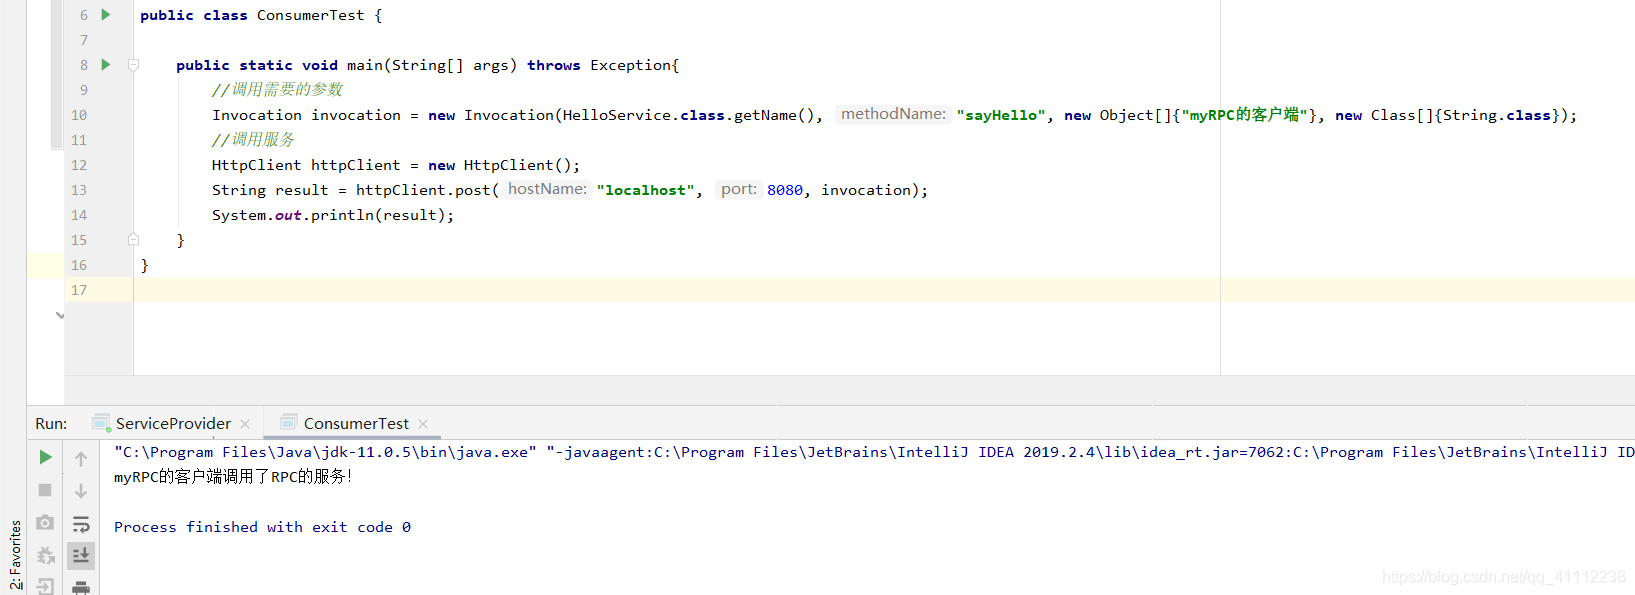Close the ConsumerTest run tab

point(423,424)
